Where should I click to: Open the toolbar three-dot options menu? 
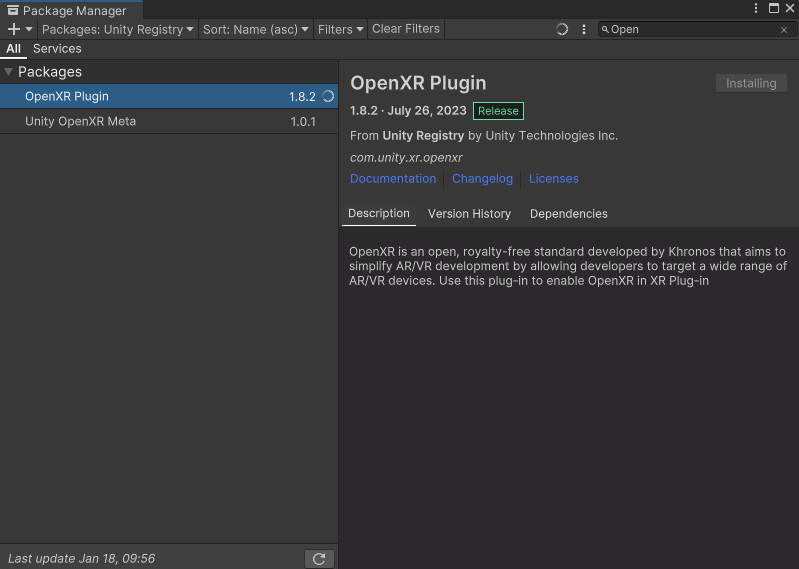point(584,30)
